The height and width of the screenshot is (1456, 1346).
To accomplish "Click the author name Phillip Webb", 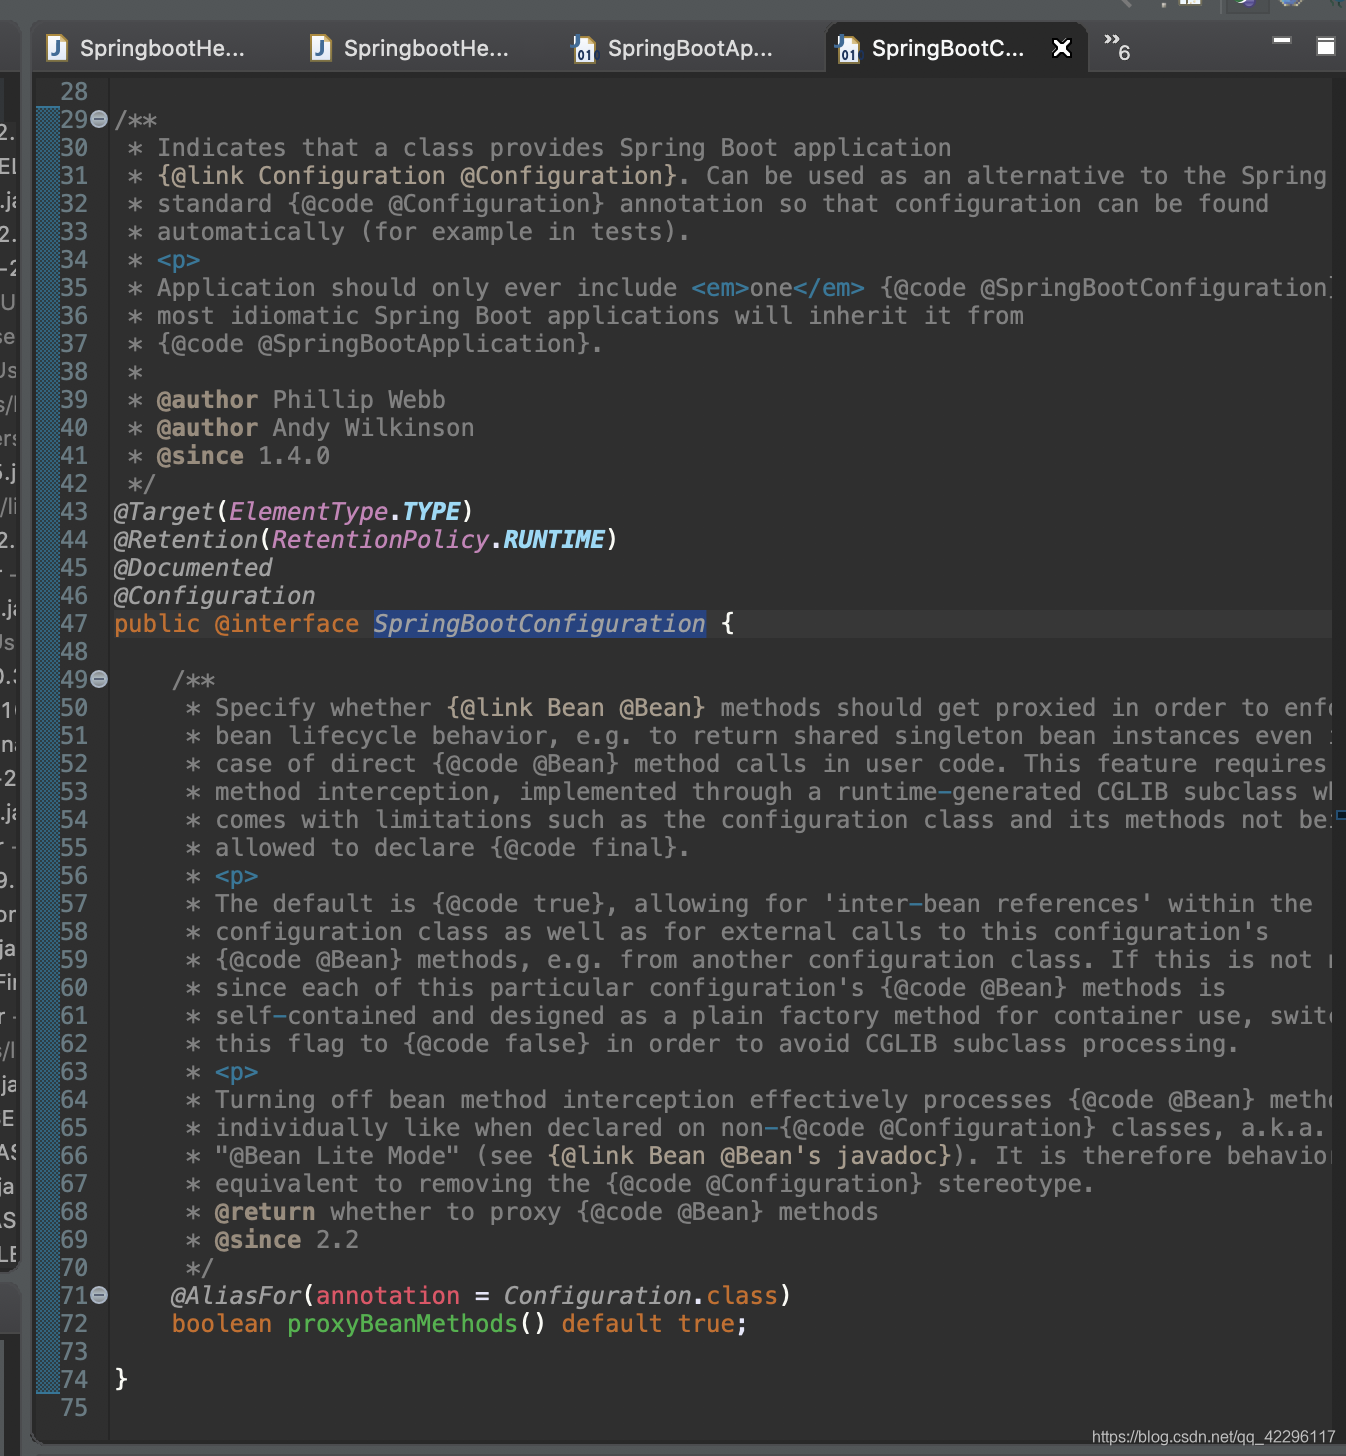I will [359, 400].
